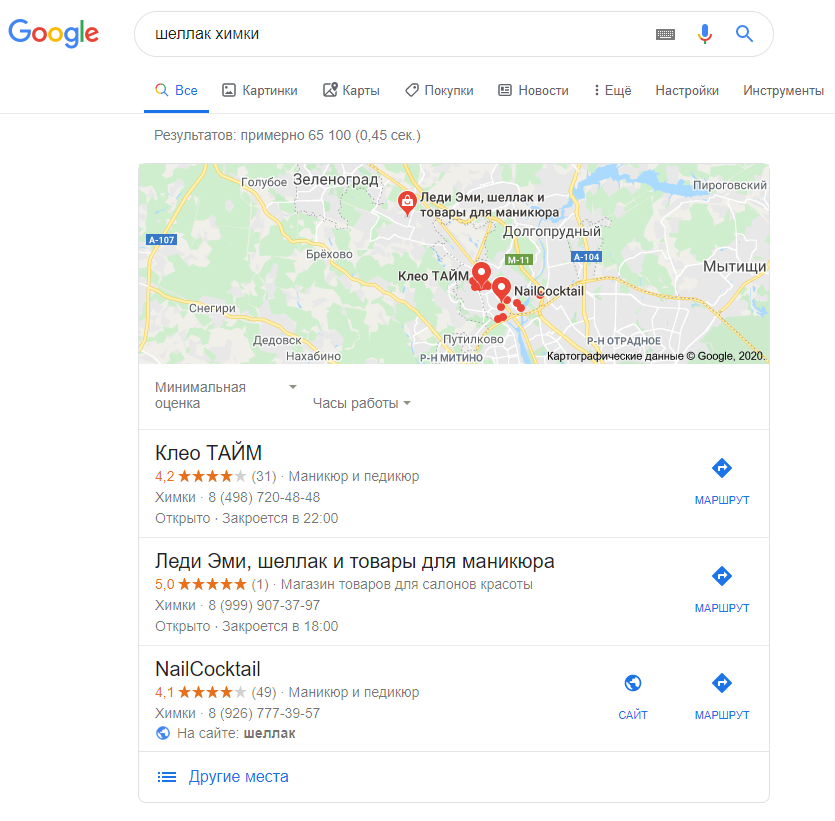Open Другие места link
Viewport: 835px width, 821px height.
click(x=239, y=777)
